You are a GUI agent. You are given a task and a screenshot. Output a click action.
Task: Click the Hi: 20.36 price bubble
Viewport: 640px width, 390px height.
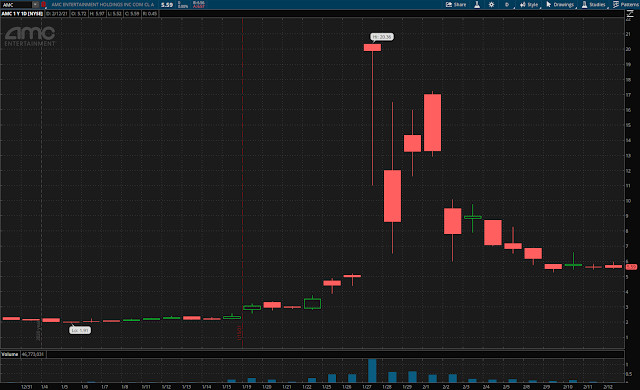tap(382, 37)
